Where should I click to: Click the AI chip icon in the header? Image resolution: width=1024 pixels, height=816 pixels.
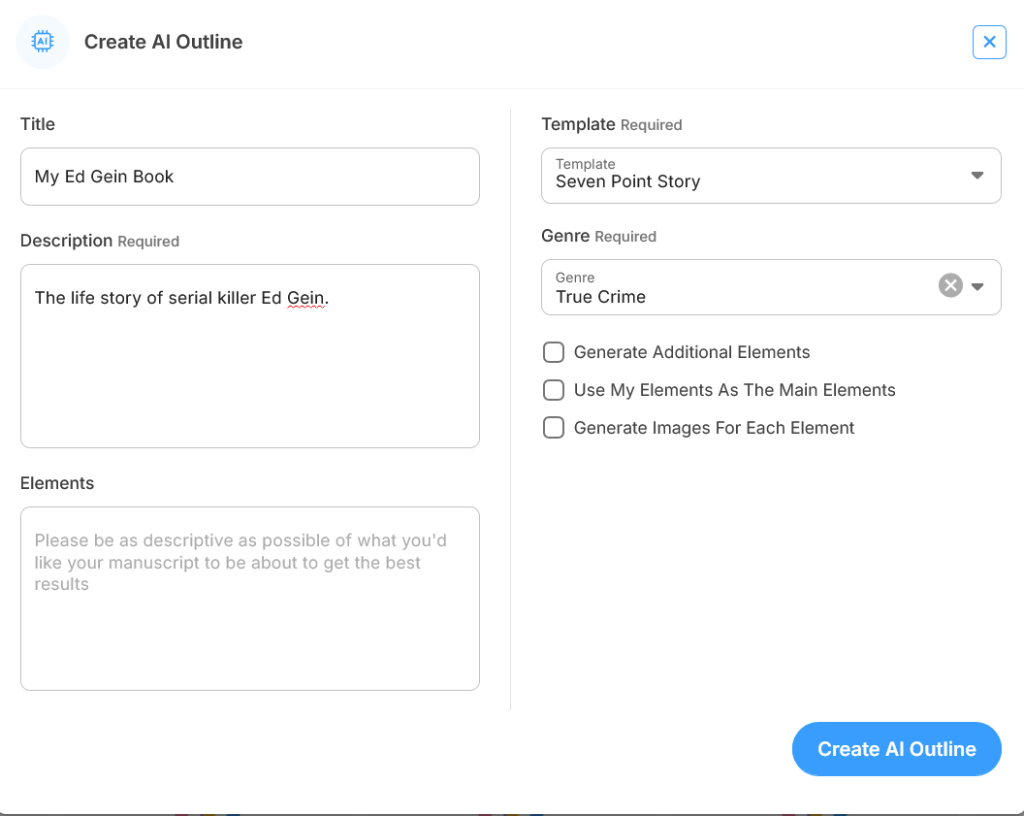(43, 42)
